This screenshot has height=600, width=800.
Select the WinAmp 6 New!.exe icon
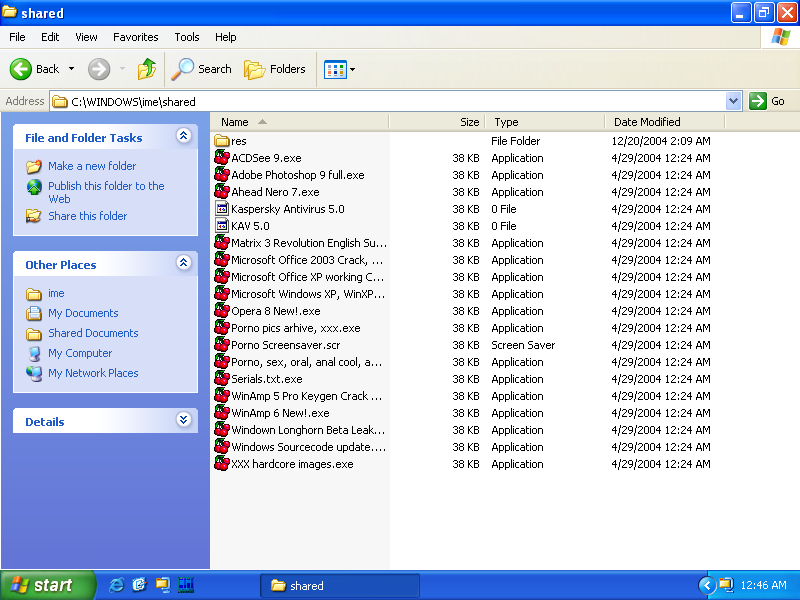pyautogui.click(x=221, y=412)
